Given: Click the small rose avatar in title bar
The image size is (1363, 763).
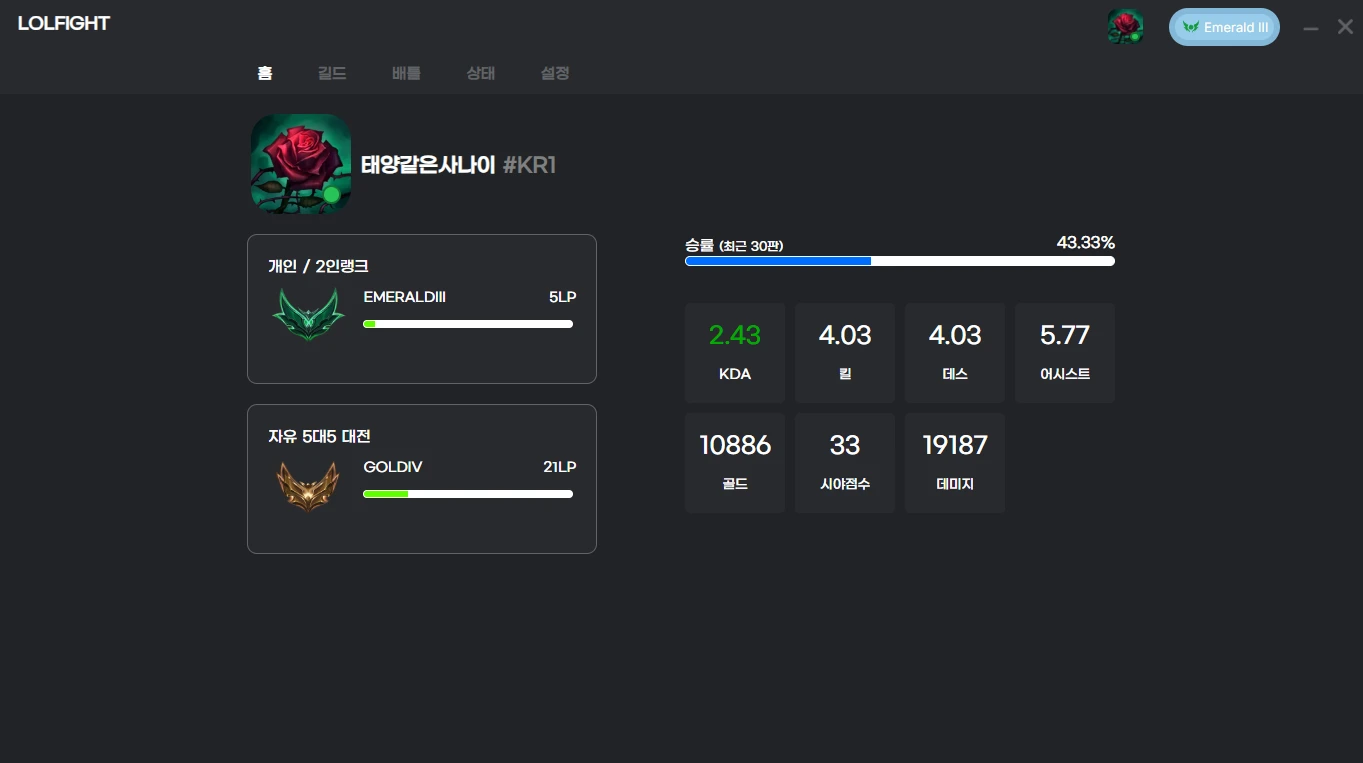Looking at the screenshot, I should tap(1125, 27).
